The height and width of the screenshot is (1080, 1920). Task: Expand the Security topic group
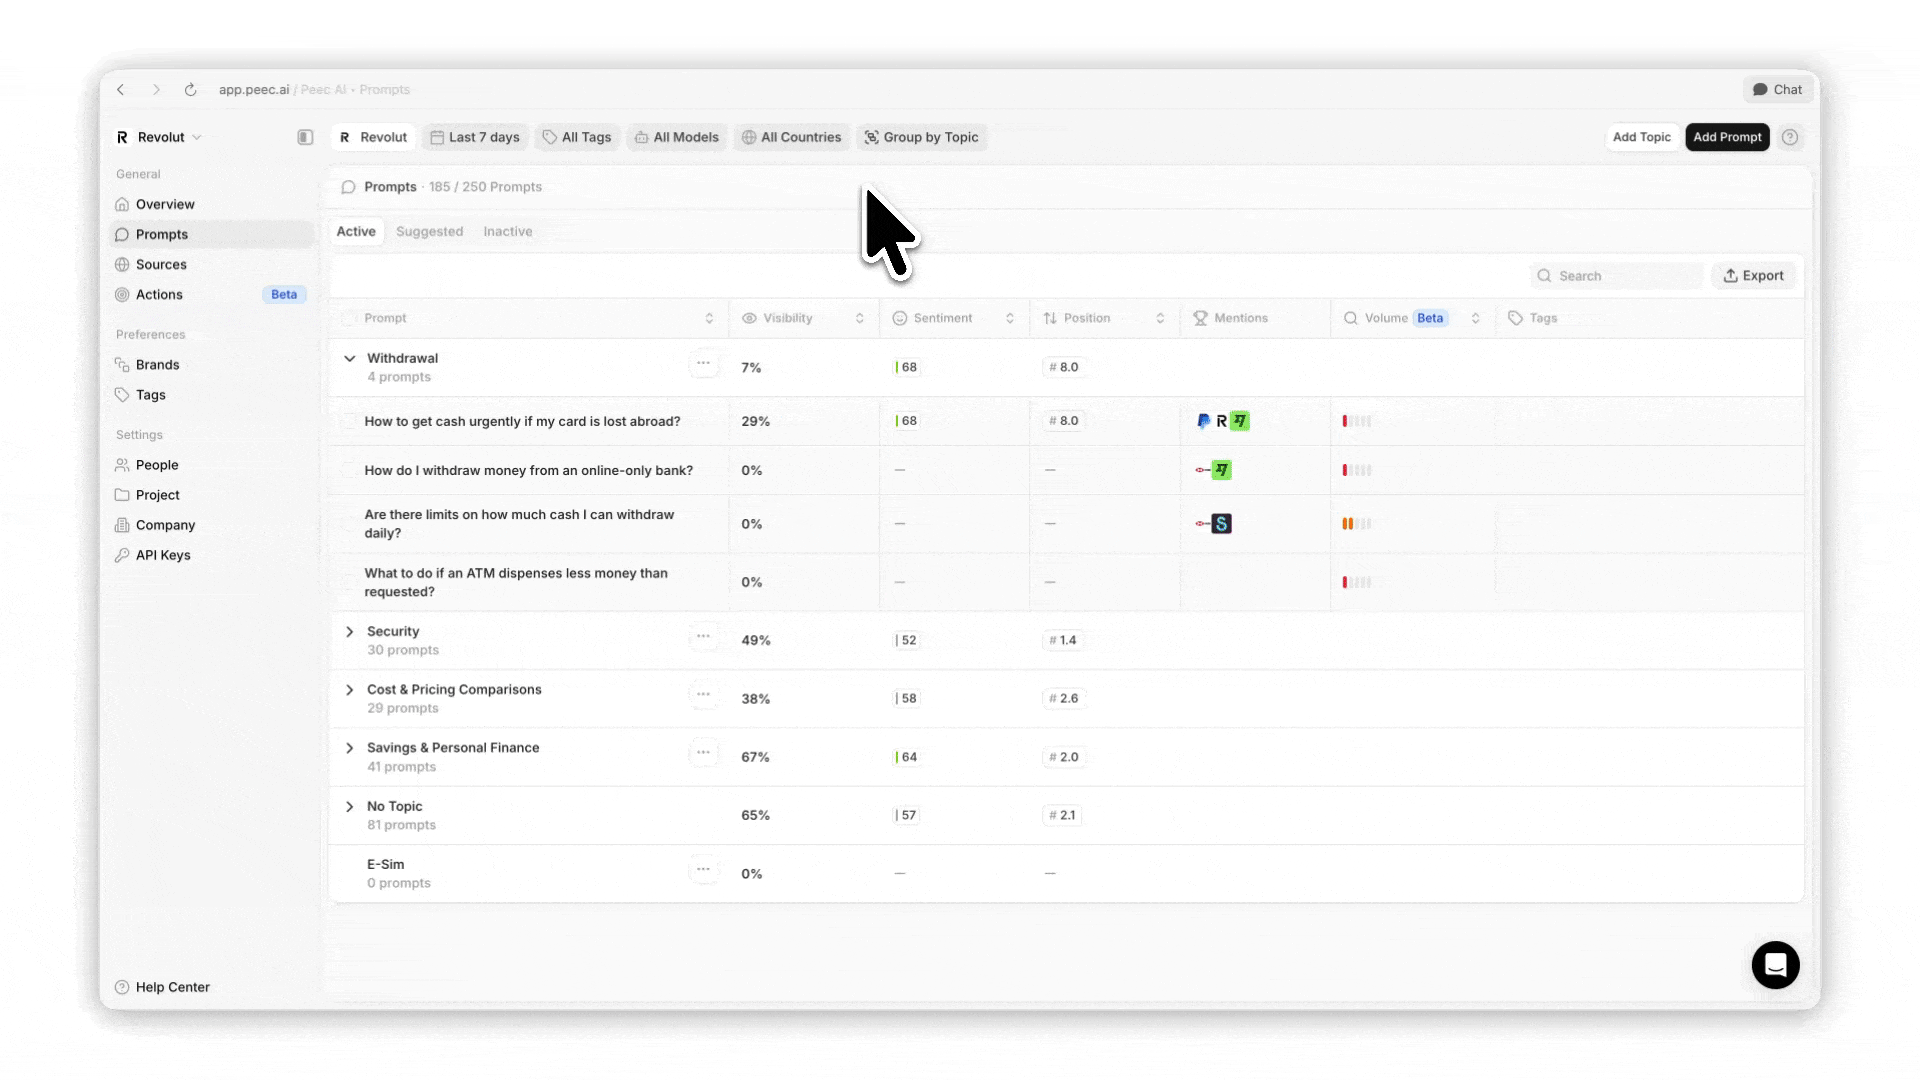pos(349,632)
